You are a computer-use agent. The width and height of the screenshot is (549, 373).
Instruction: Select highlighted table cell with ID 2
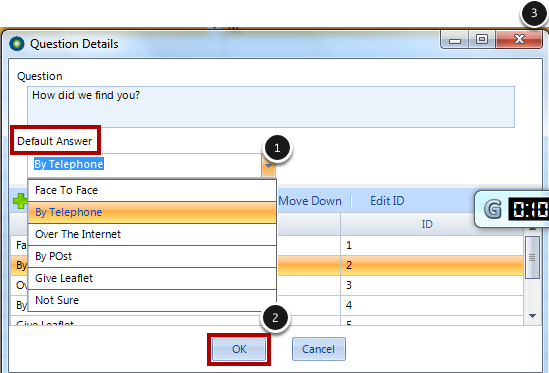tap(432, 265)
